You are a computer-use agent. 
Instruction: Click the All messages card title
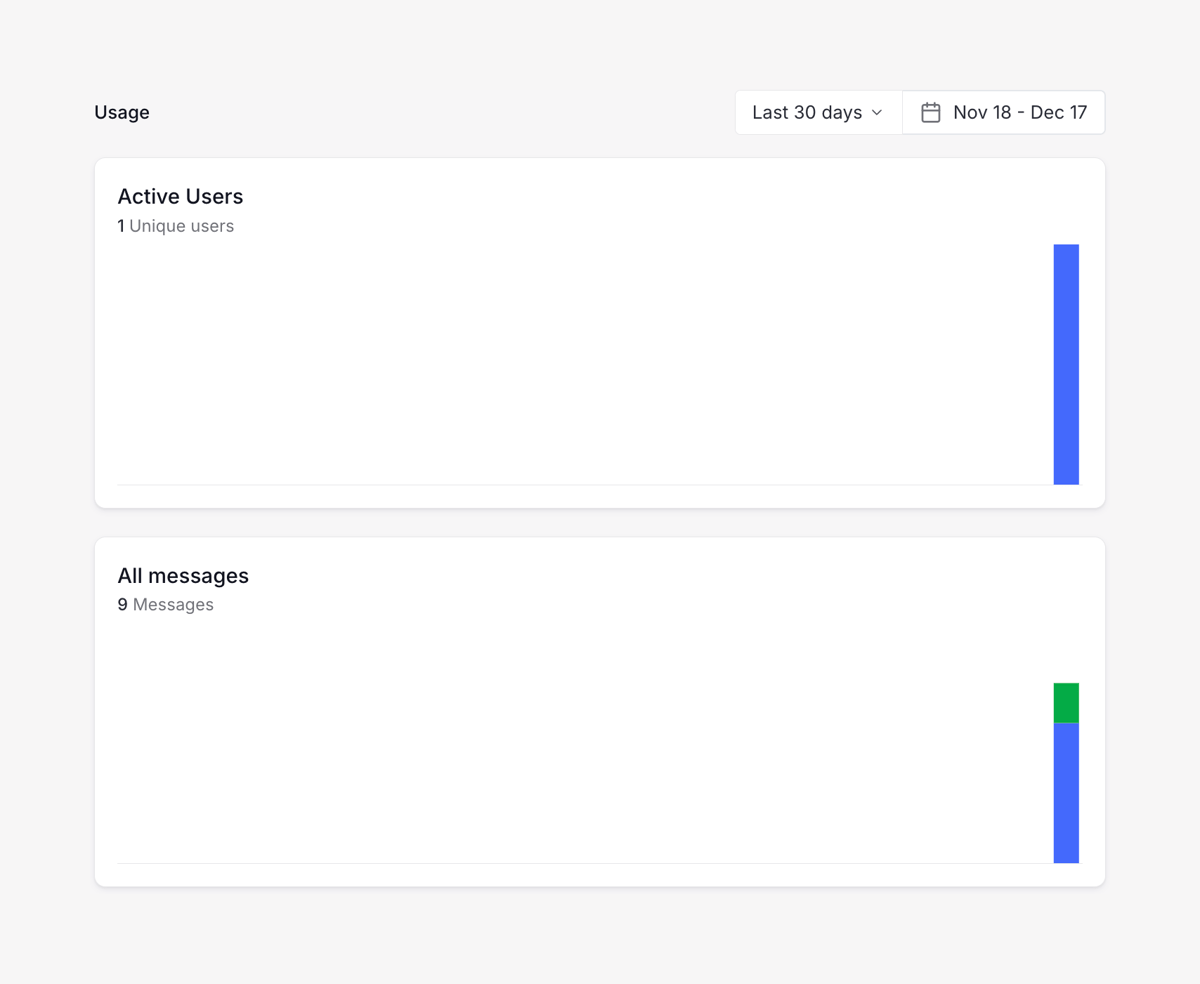pyautogui.click(x=183, y=575)
